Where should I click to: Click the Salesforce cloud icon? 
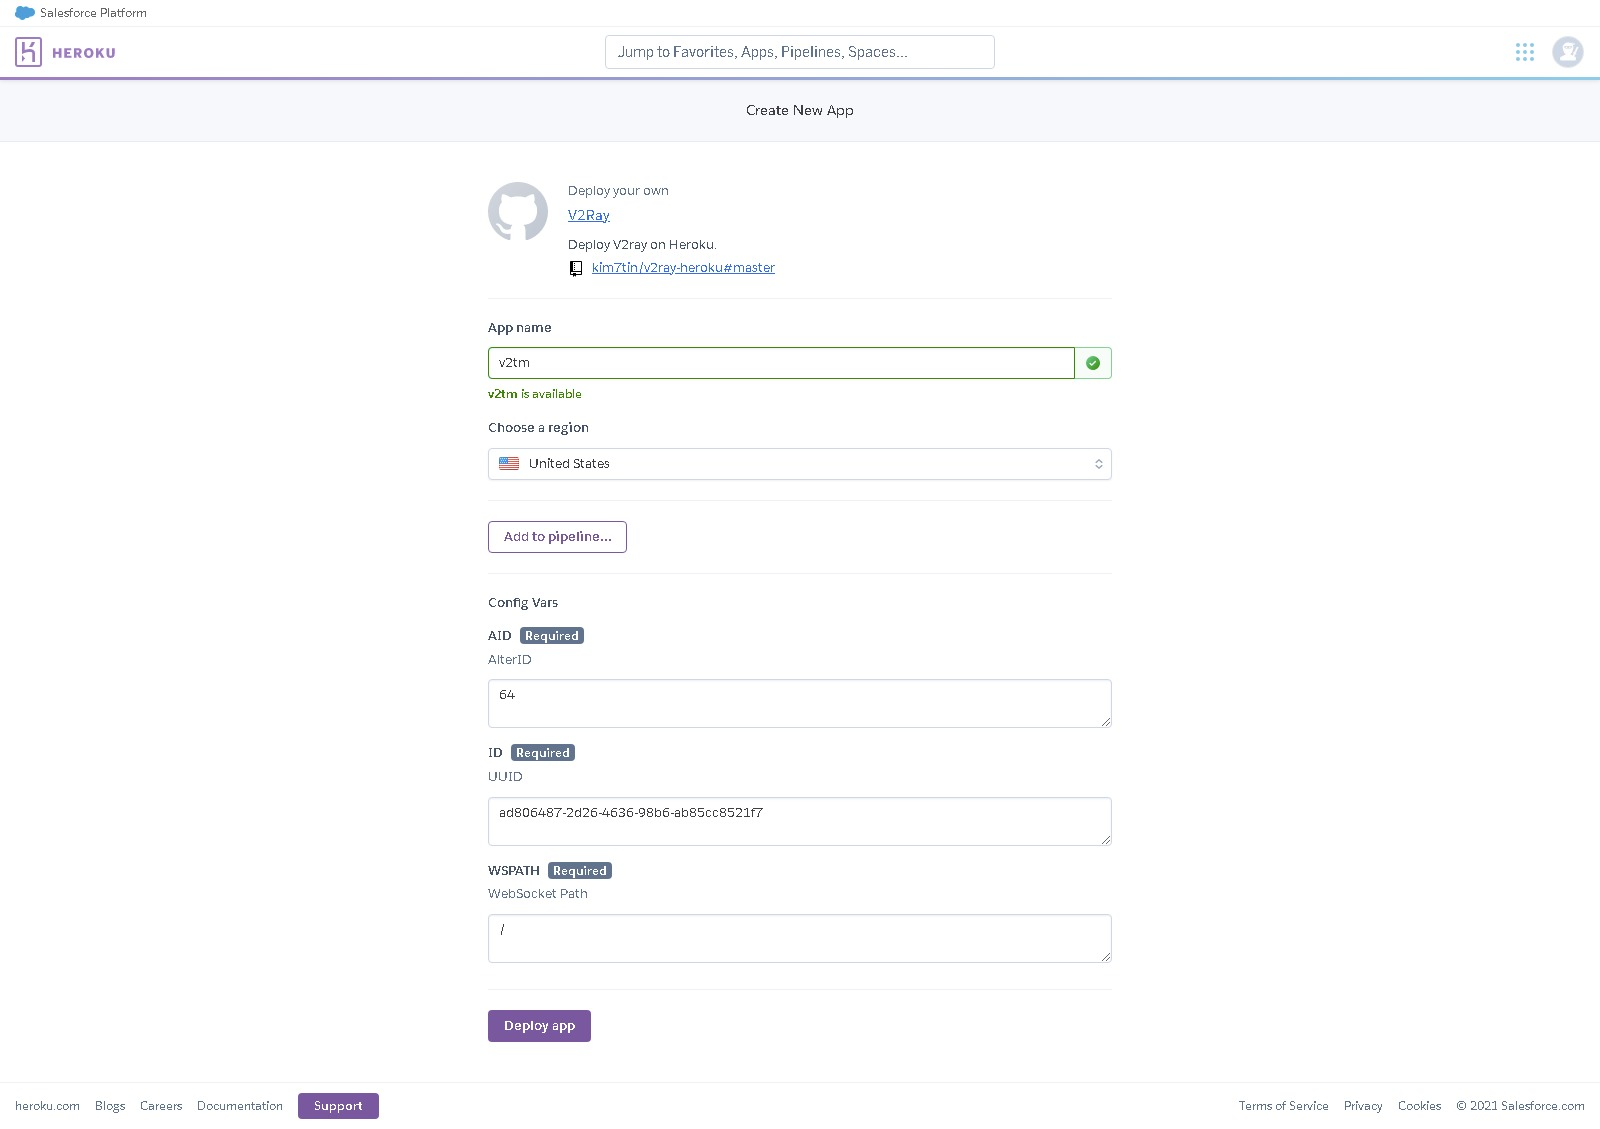click(x=25, y=13)
